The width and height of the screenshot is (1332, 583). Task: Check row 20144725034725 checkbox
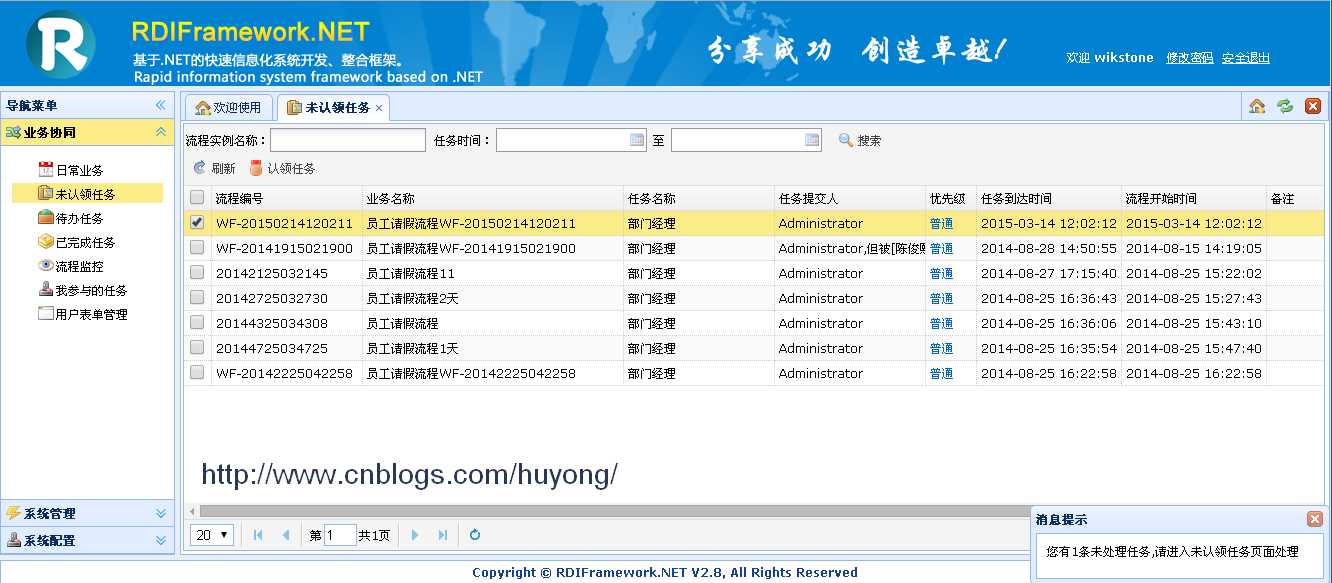pyautogui.click(x=197, y=348)
